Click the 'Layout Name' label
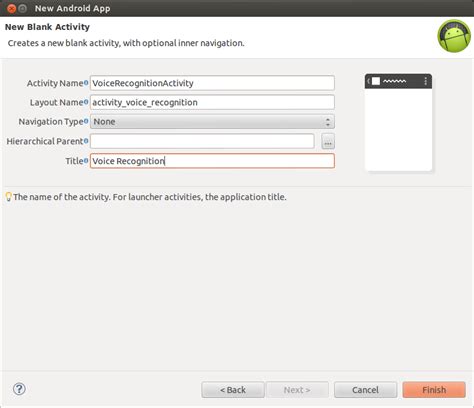The height and width of the screenshot is (408, 474). (x=56, y=102)
